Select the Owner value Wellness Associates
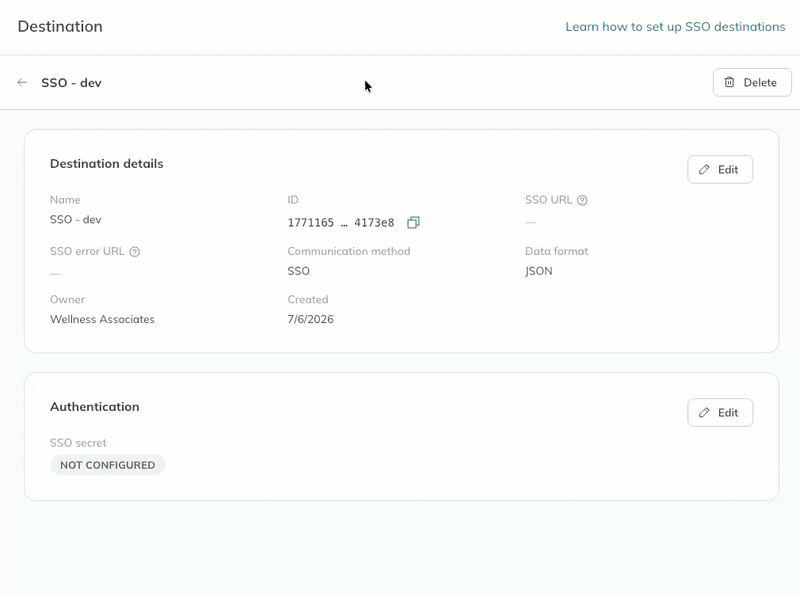800x597 pixels. pyautogui.click(x=102, y=319)
